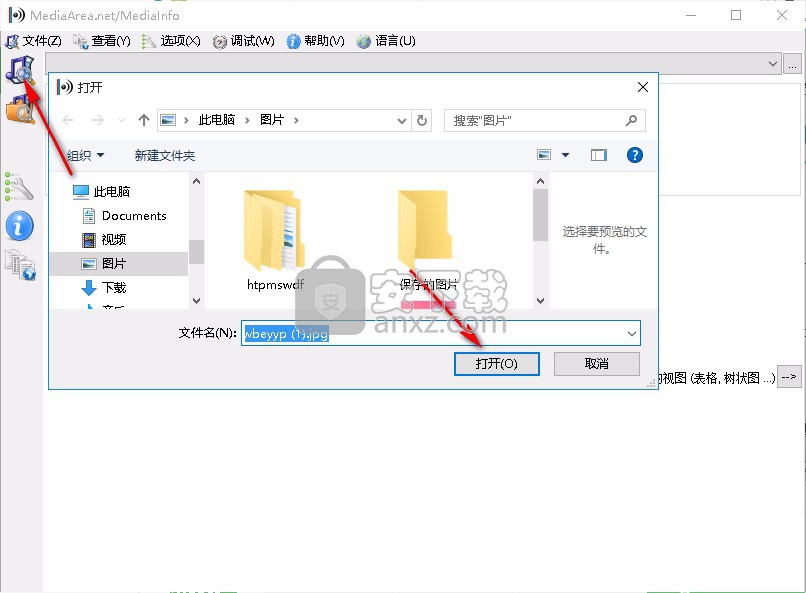Viewport: 806px width, 593px height.
Task: Click the open folder icon in left sidebar
Action: (19, 109)
